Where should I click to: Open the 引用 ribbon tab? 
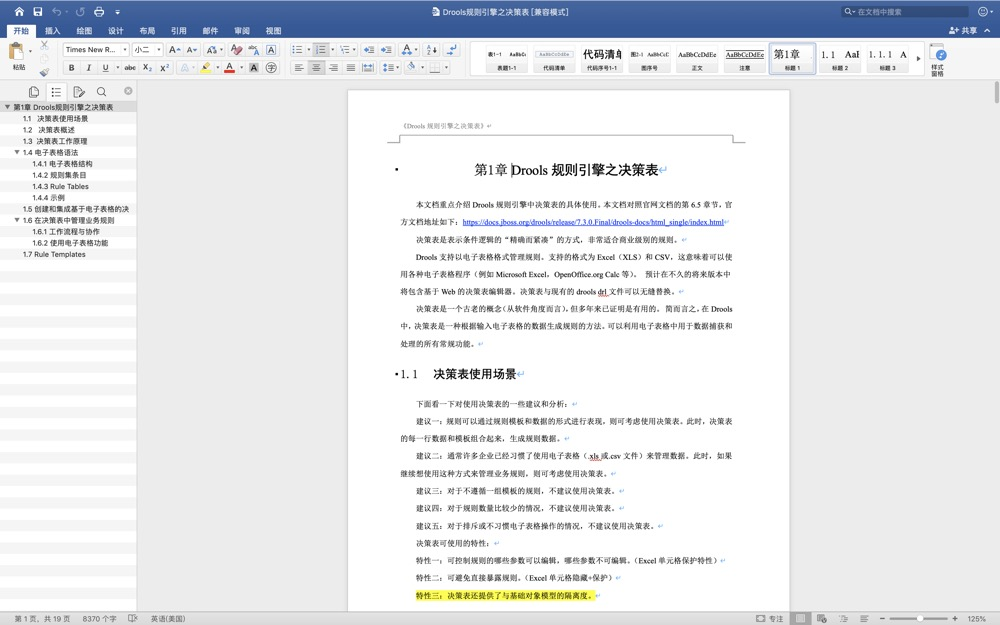tap(179, 31)
